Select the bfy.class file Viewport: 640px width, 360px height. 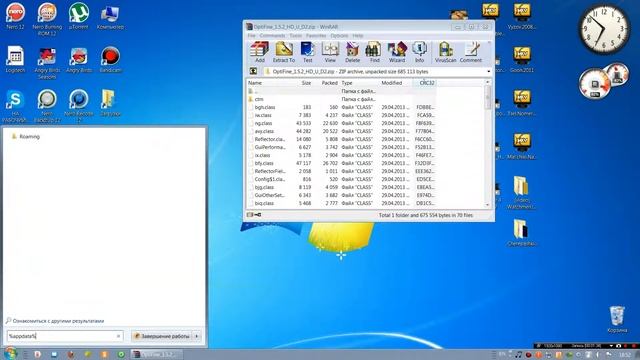tap(342, 163)
